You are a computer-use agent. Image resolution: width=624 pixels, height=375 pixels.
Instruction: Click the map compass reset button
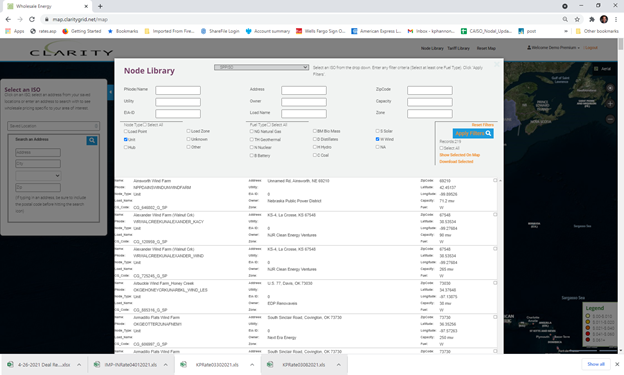610,88
